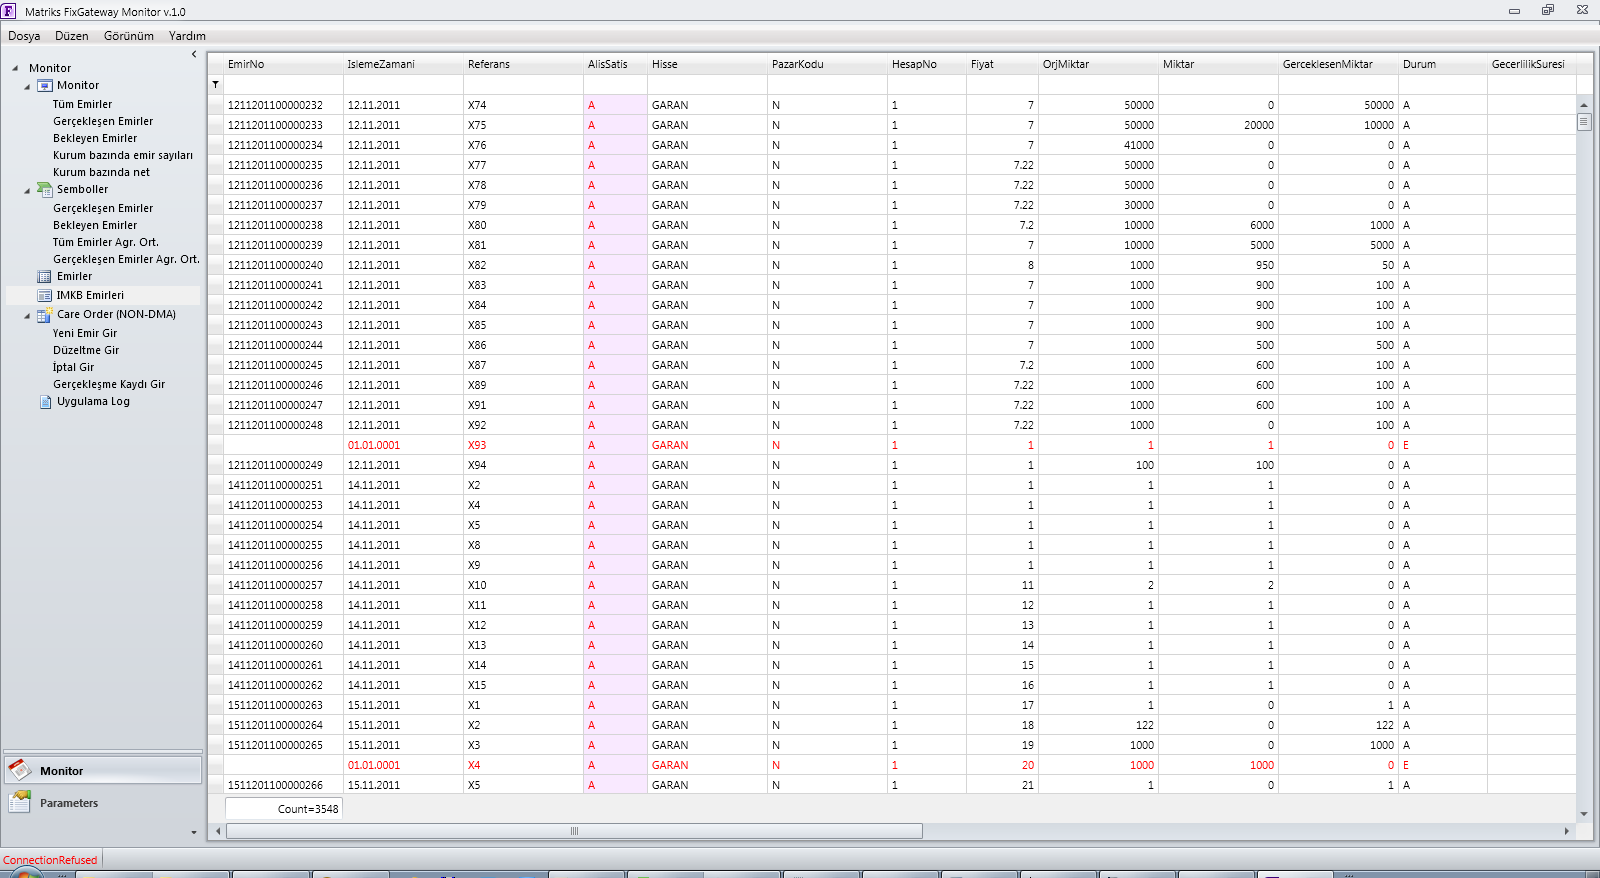Open Kurum bazında net
This screenshot has height=878, width=1600.
tap(101, 172)
